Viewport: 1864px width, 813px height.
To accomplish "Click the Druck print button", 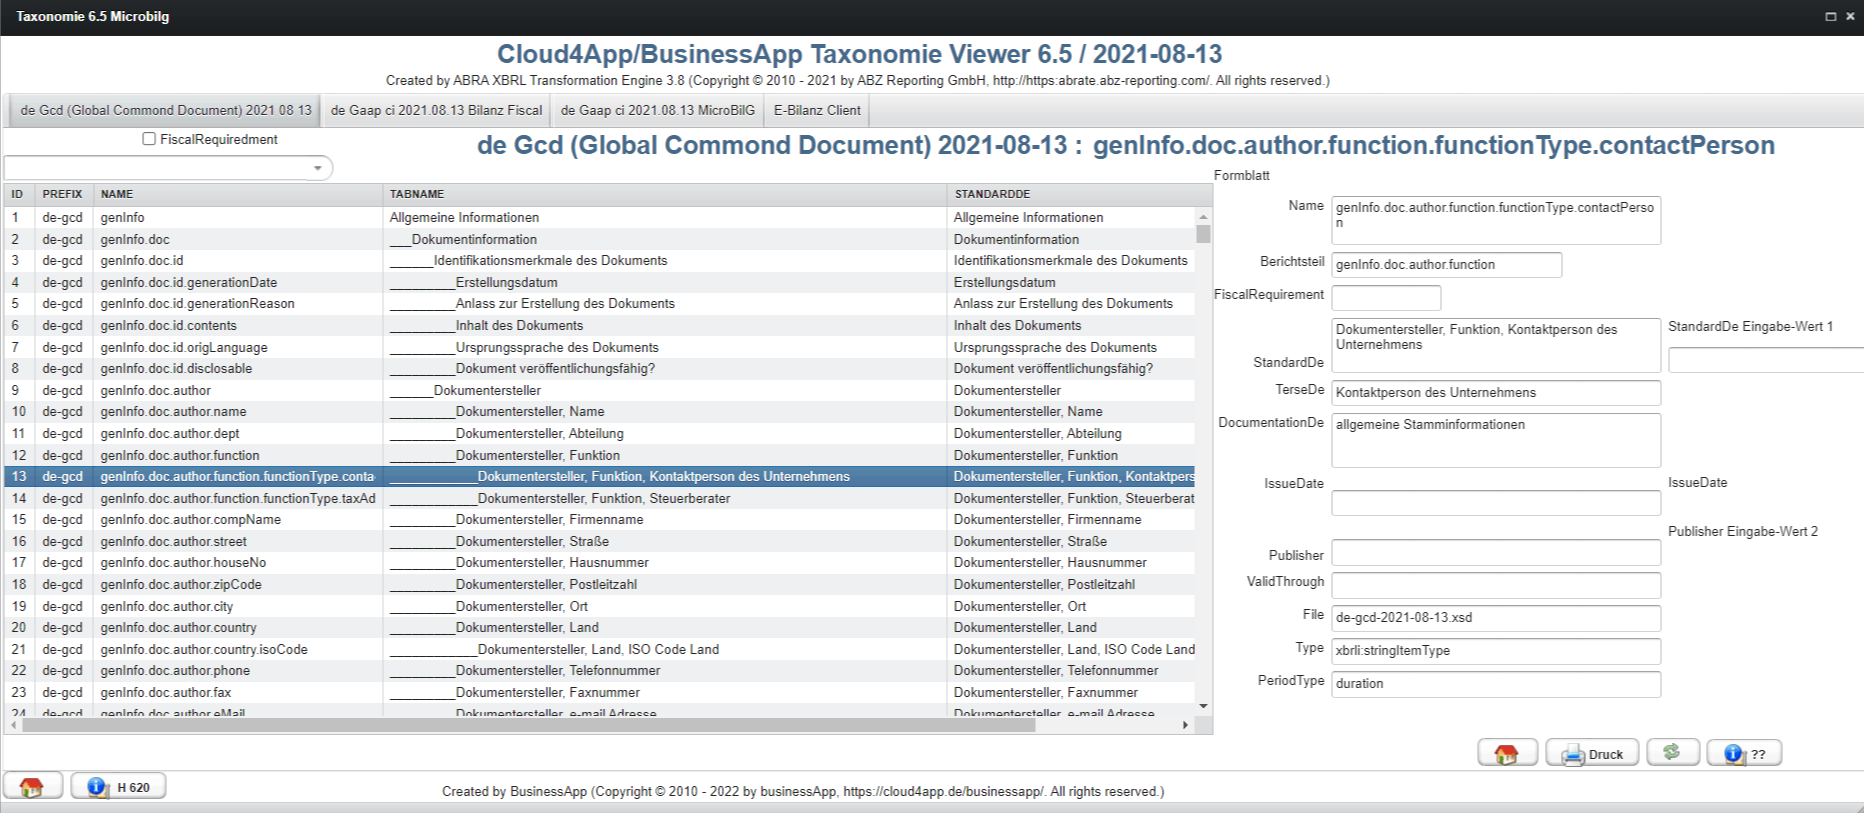I will 1592,753.
